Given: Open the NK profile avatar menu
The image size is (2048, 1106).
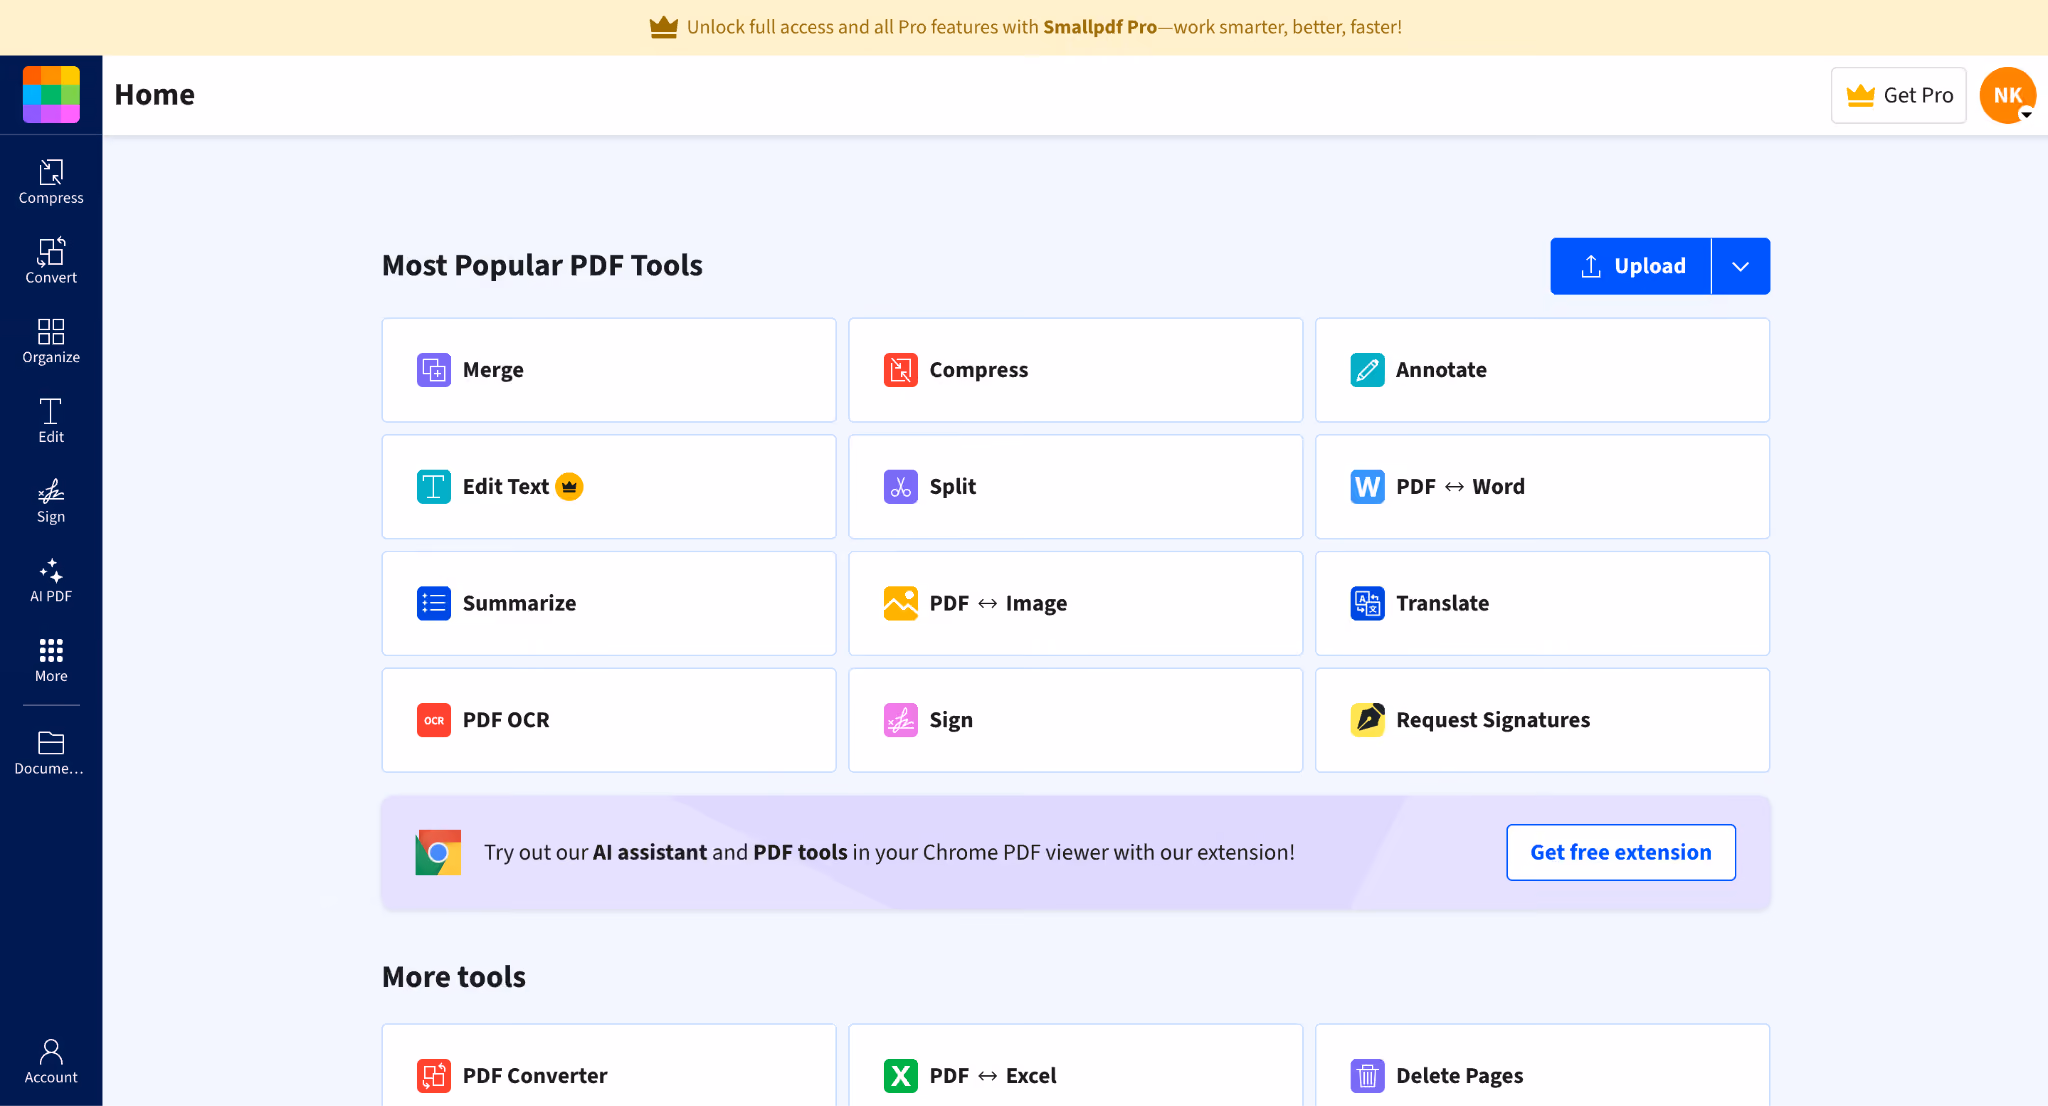Looking at the screenshot, I should tap(2008, 95).
